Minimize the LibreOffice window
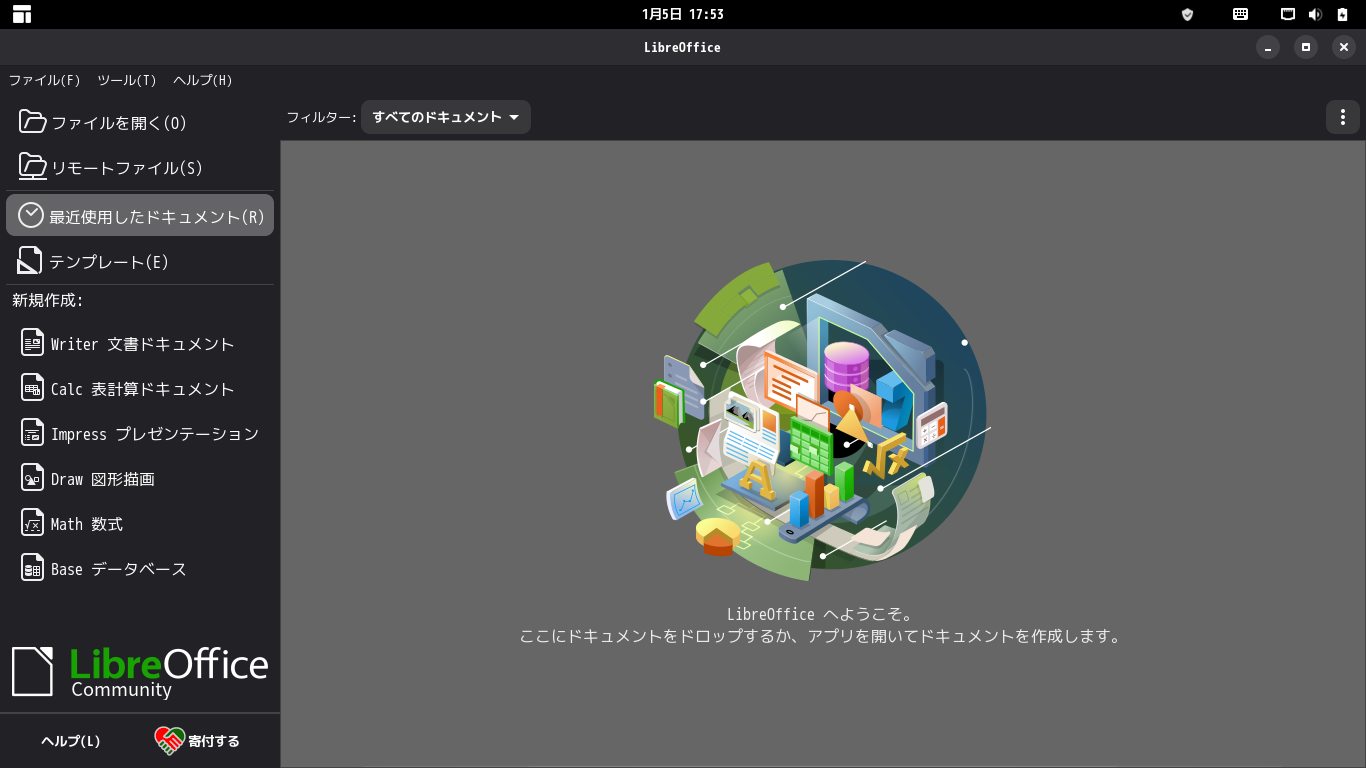This screenshot has height=768, width=1366. click(x=1268, y=47)
